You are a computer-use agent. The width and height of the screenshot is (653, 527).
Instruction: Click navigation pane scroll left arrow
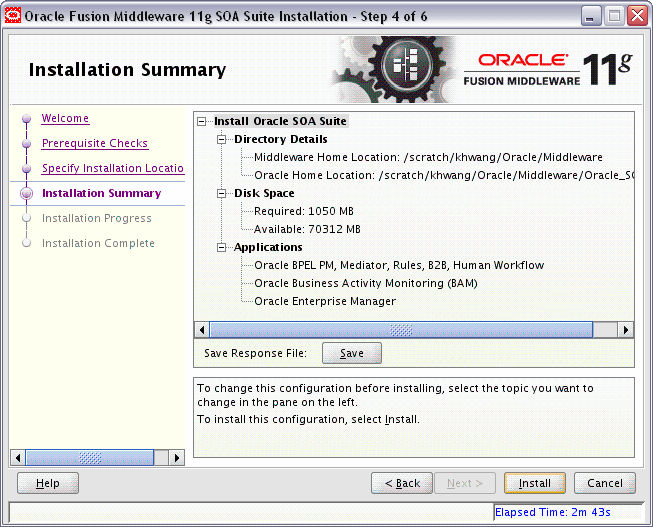click(x=18, y=458)
